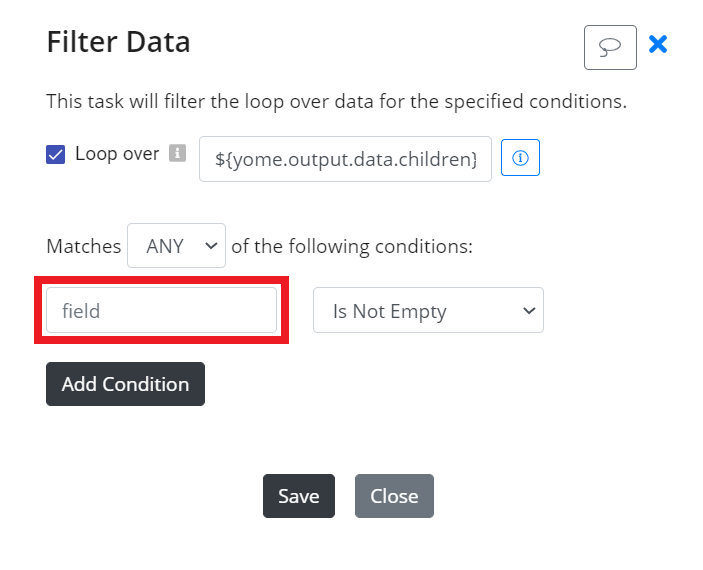This screenshot has height=570, width=703.
Task: Click the 'Matches' label
Action: 84,246
